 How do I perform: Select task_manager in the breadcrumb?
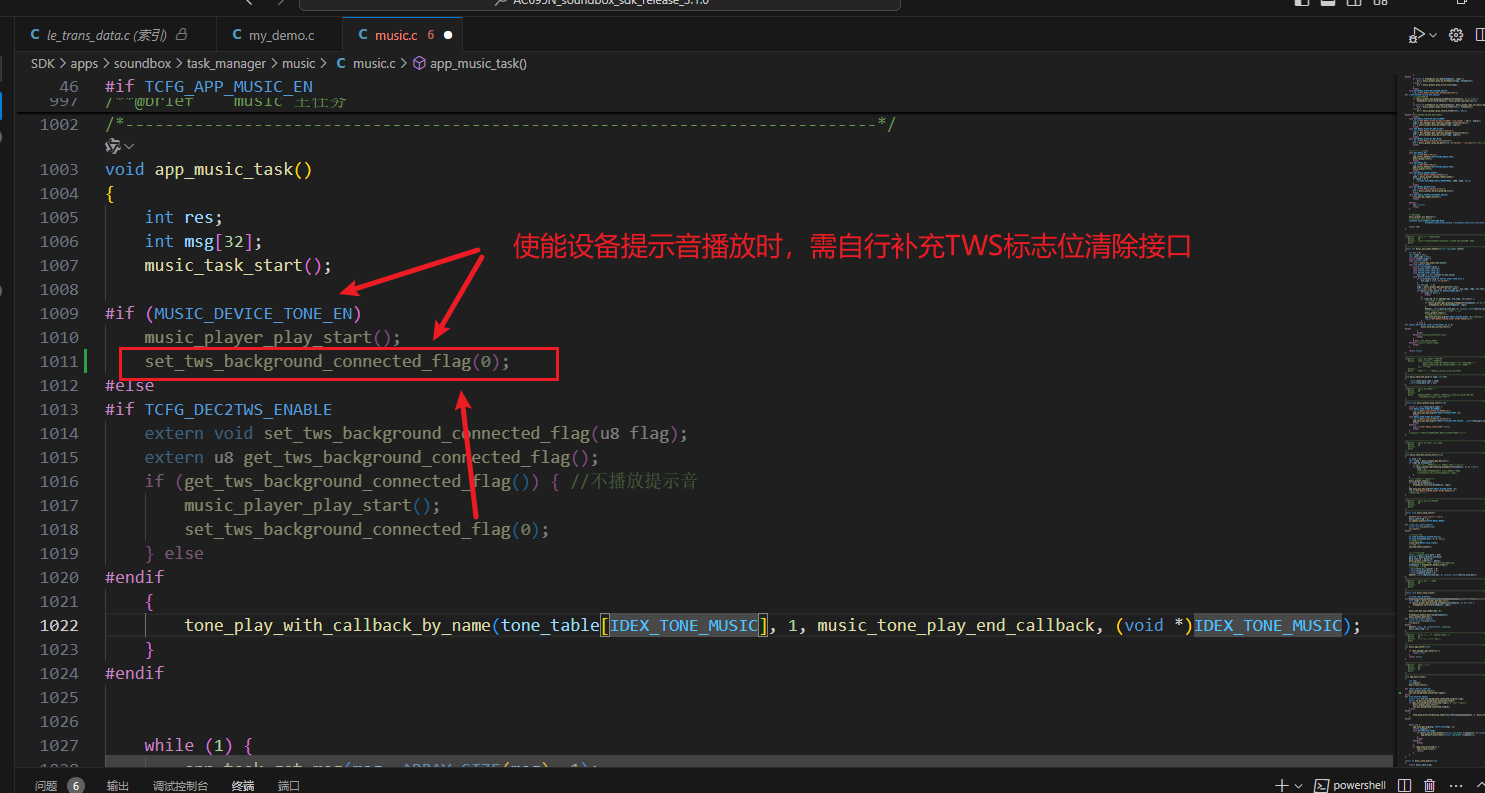click(x=226, y=63)
